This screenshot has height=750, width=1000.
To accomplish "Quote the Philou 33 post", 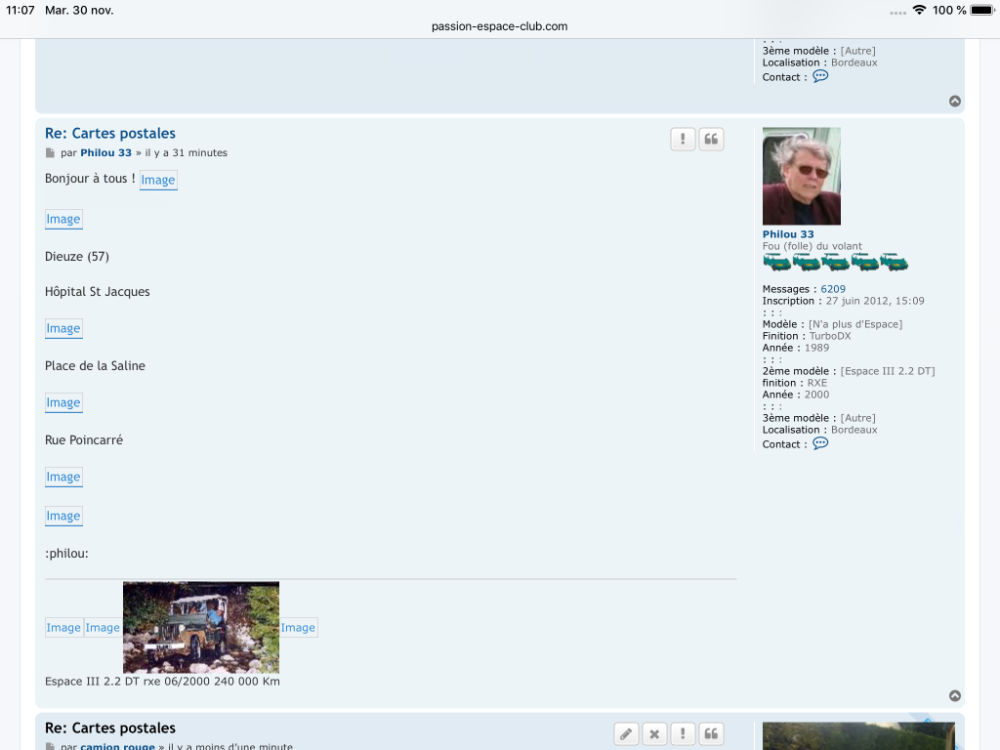I will (711, 140).
